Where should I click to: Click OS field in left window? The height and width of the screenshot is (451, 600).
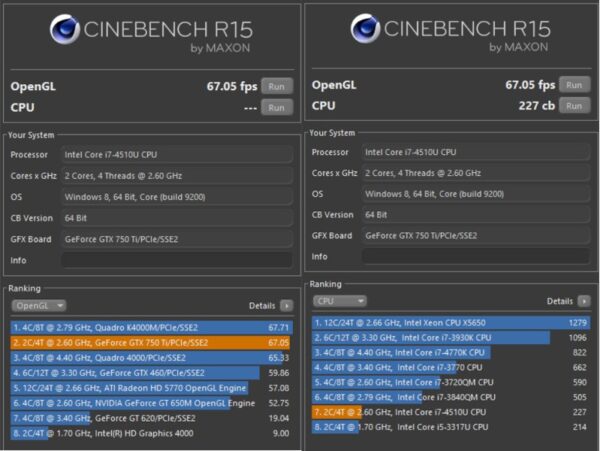[x=177, y=197]
